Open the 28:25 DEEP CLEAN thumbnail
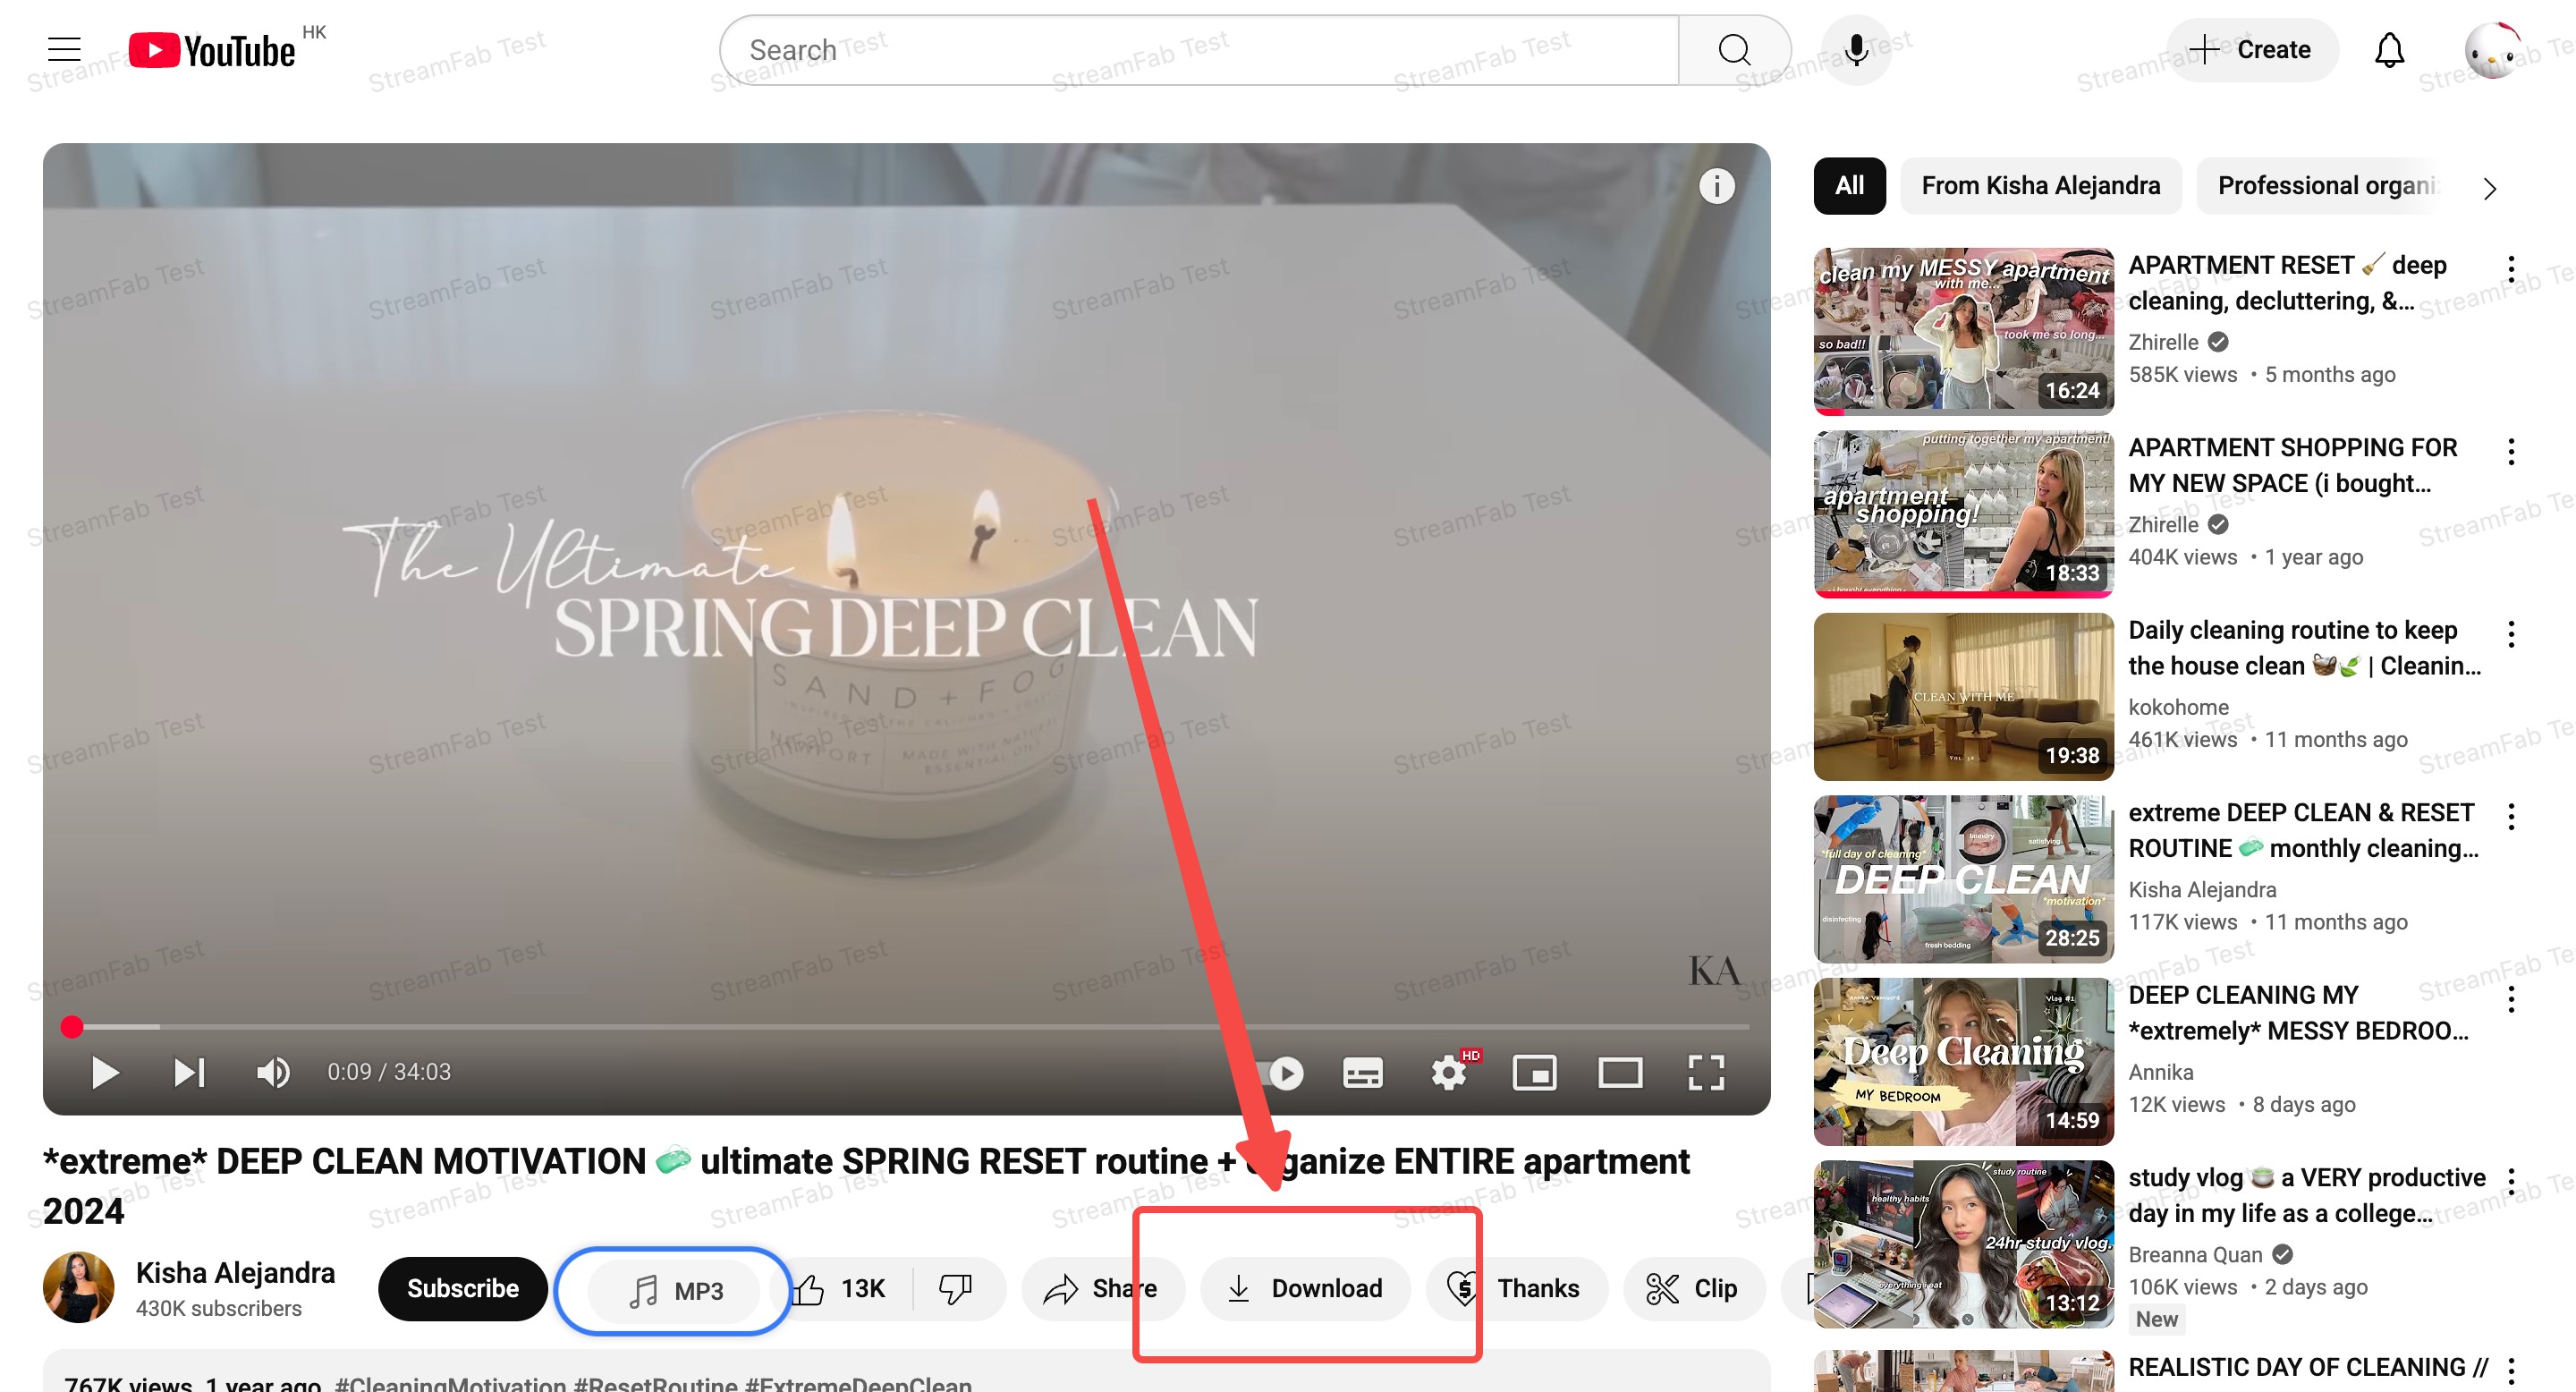2576x1392 pixels. point(1963,879)
